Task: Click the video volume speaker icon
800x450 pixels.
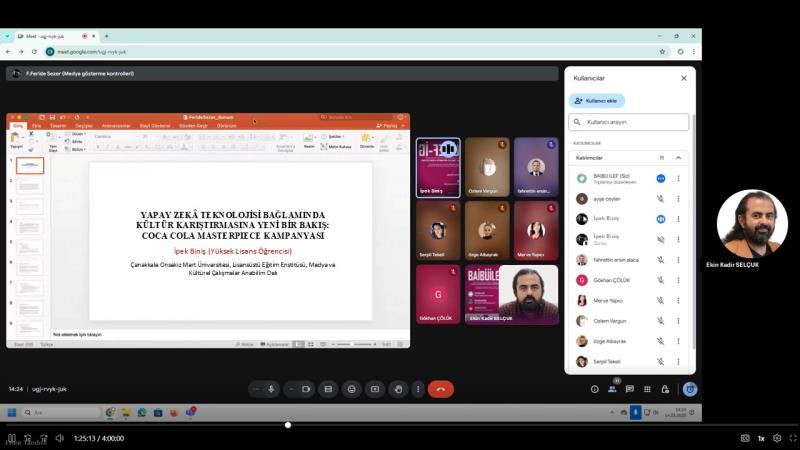Action: pyautogui.click(x=60, y=438)
